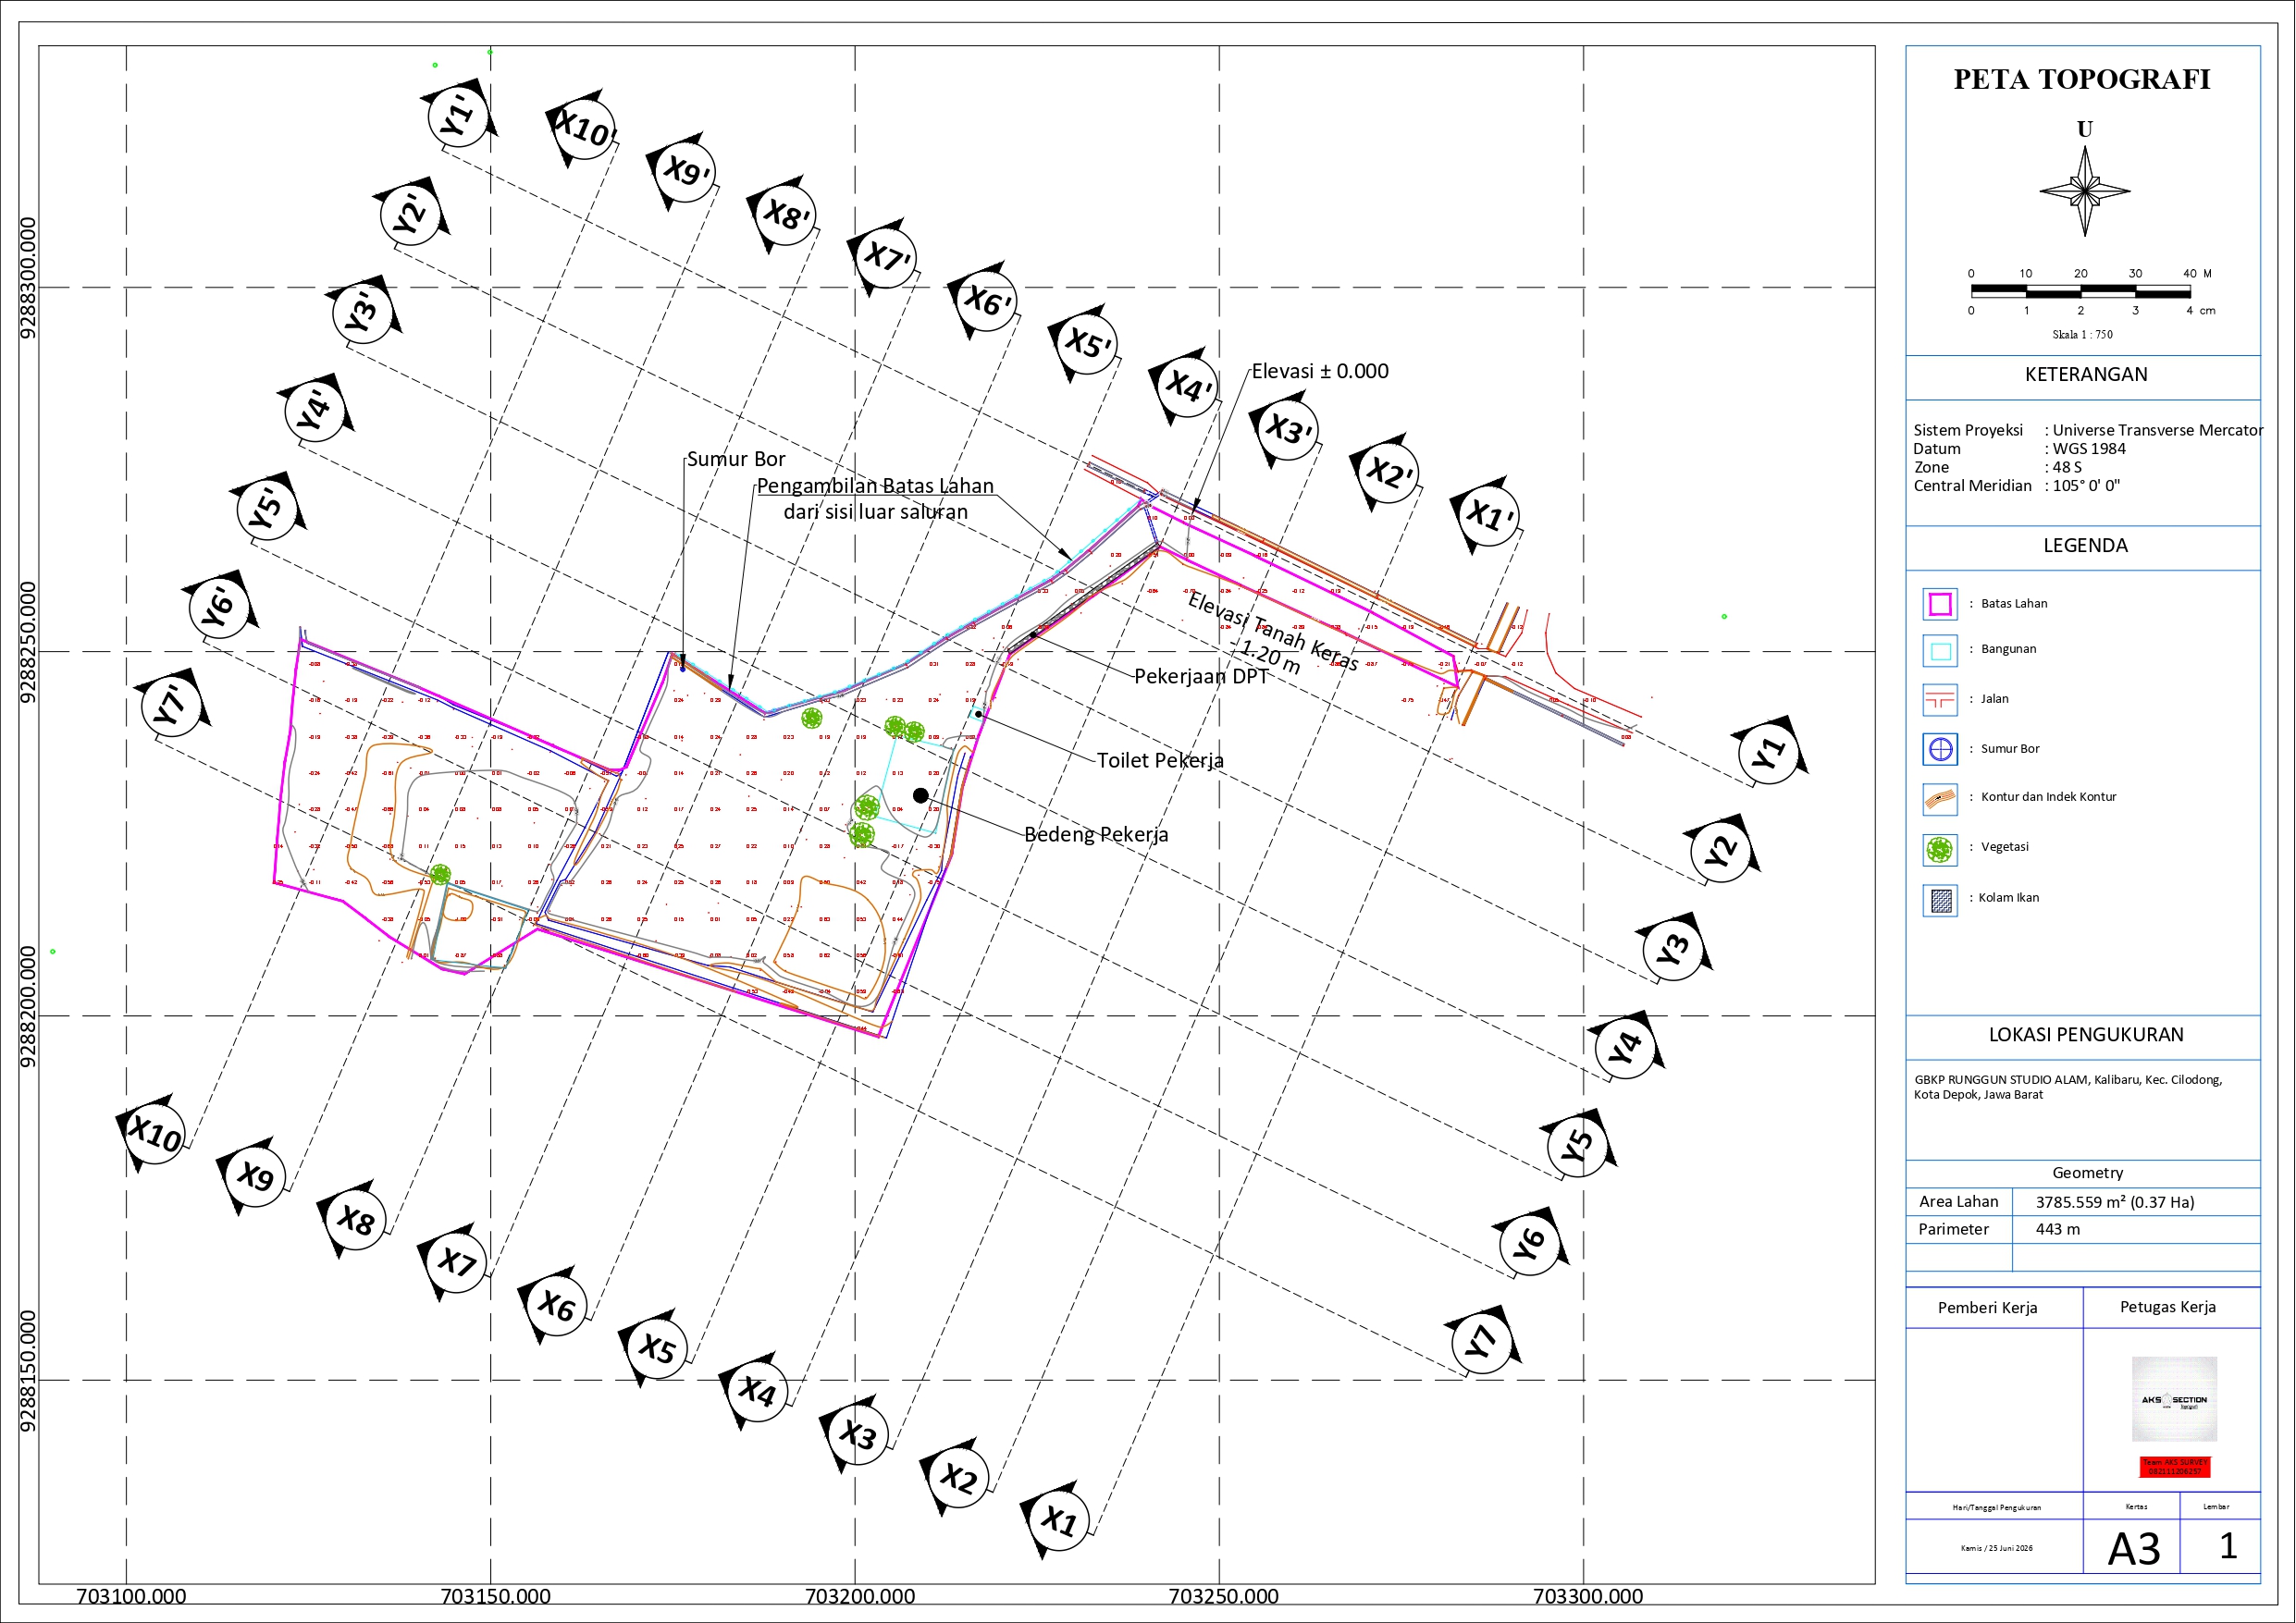Click the X1 section marker circle
The height and width of the screenshot is (1623, 2296).
click(1059, 1521)
